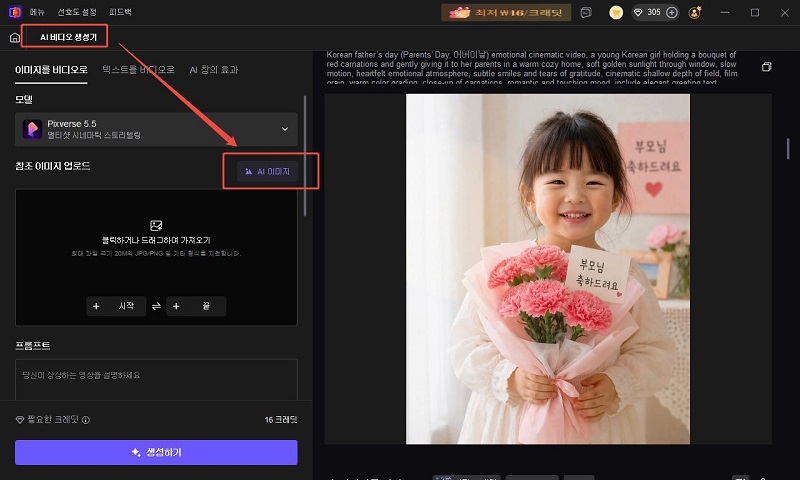This screenshot has width=800, height=480.
Task: Switch to AI 창의 효과 tab
Action: tap(214, 70)
